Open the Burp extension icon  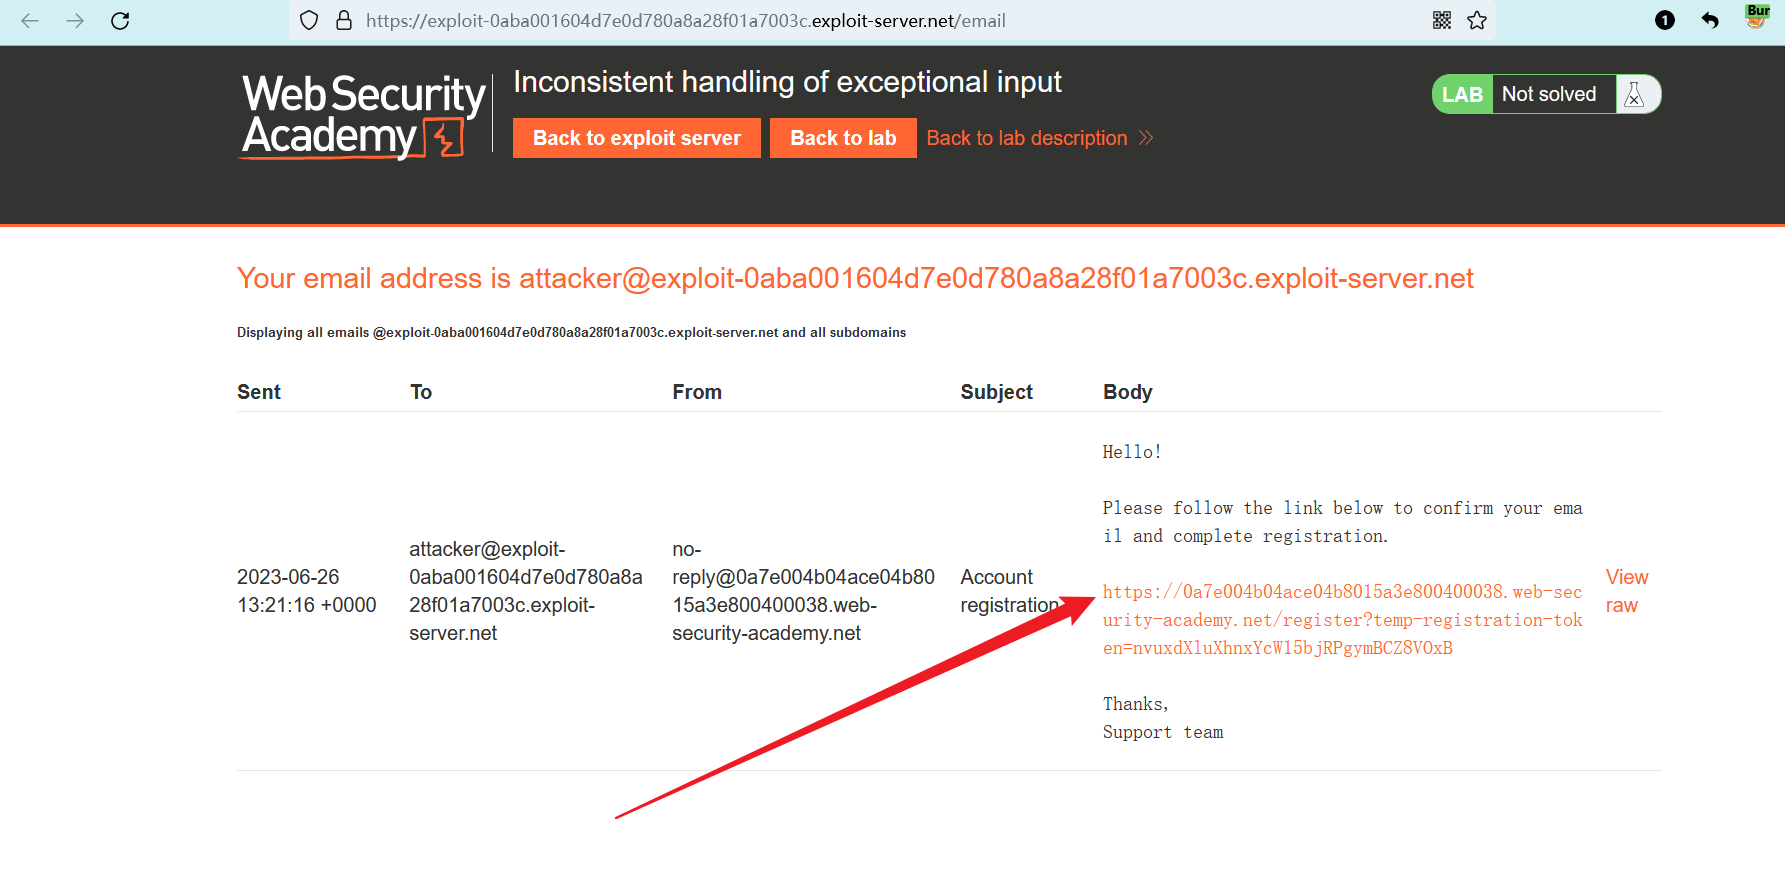(x=1757, y=17)
